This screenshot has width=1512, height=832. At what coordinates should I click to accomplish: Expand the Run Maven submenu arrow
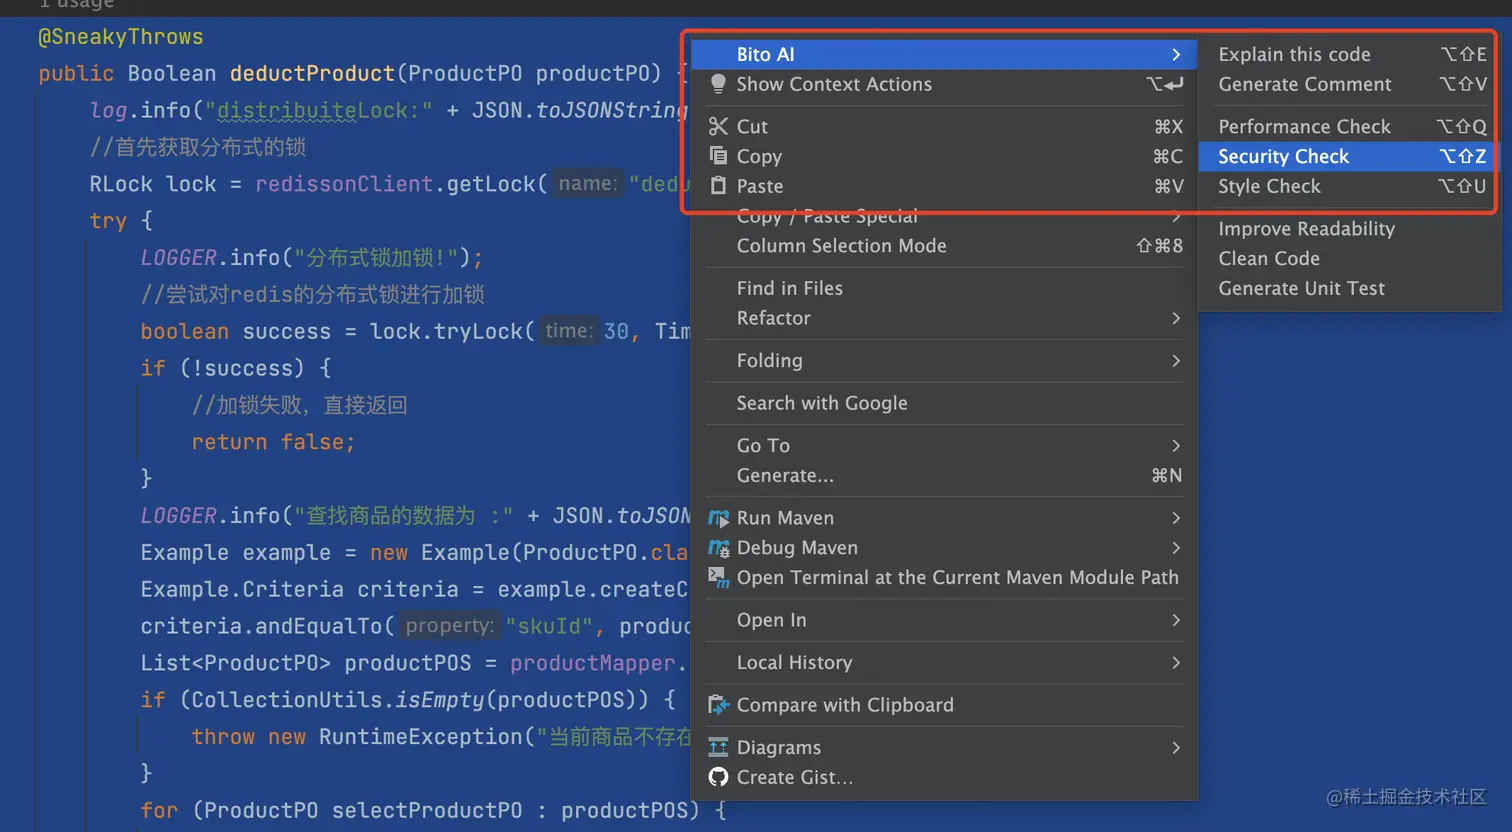tap(1176, 518)
